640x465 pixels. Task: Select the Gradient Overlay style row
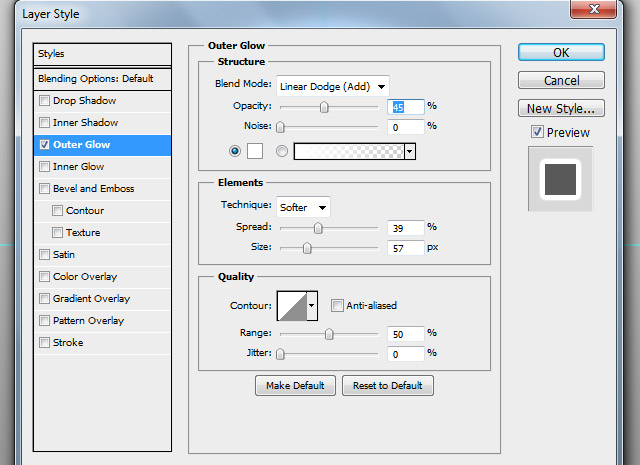[x=102, y=299]
